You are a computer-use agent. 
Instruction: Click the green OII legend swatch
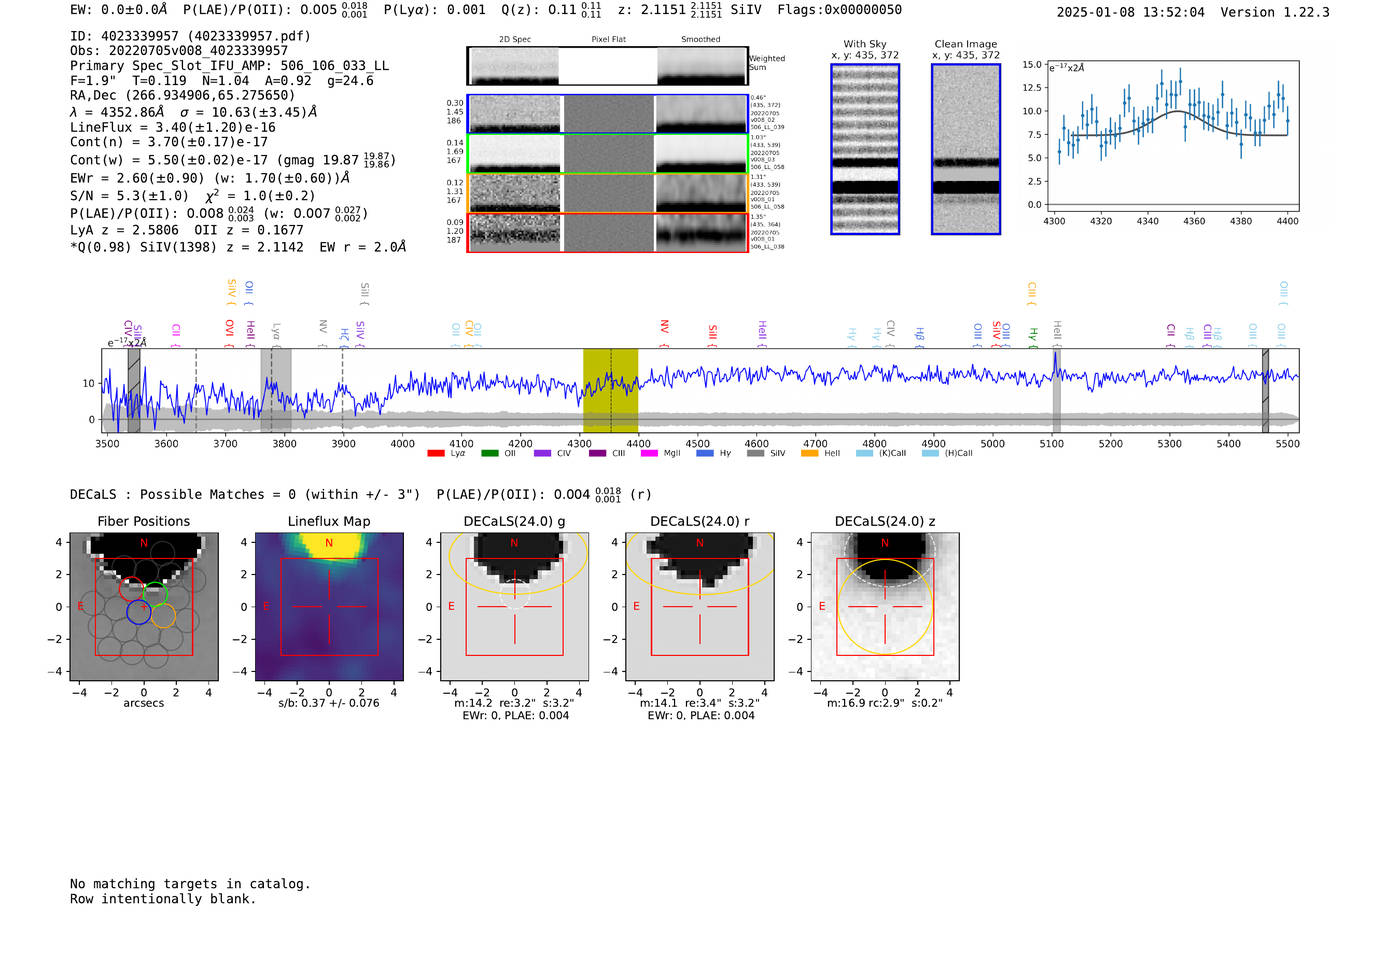pyautogui.click(x=489, y=453)
